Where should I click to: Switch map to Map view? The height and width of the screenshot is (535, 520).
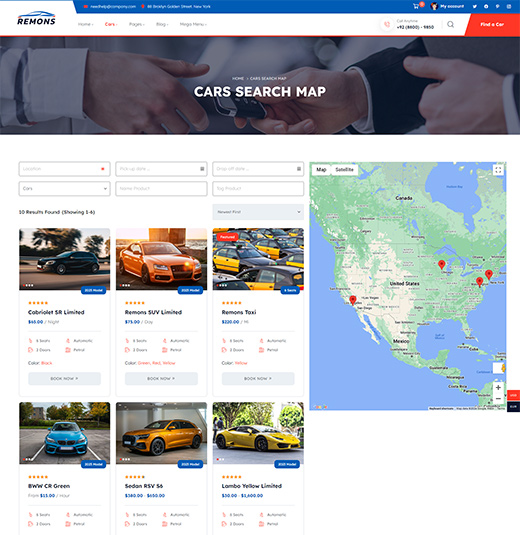pos(321,170)
